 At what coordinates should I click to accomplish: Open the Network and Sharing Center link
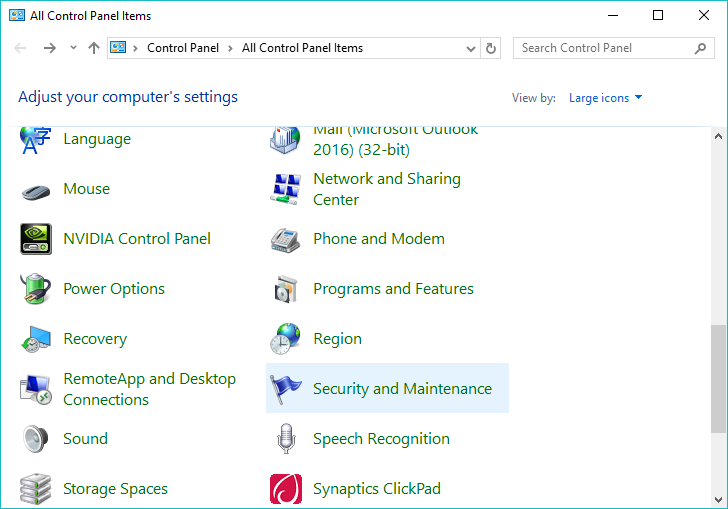[x=386, y=189]
